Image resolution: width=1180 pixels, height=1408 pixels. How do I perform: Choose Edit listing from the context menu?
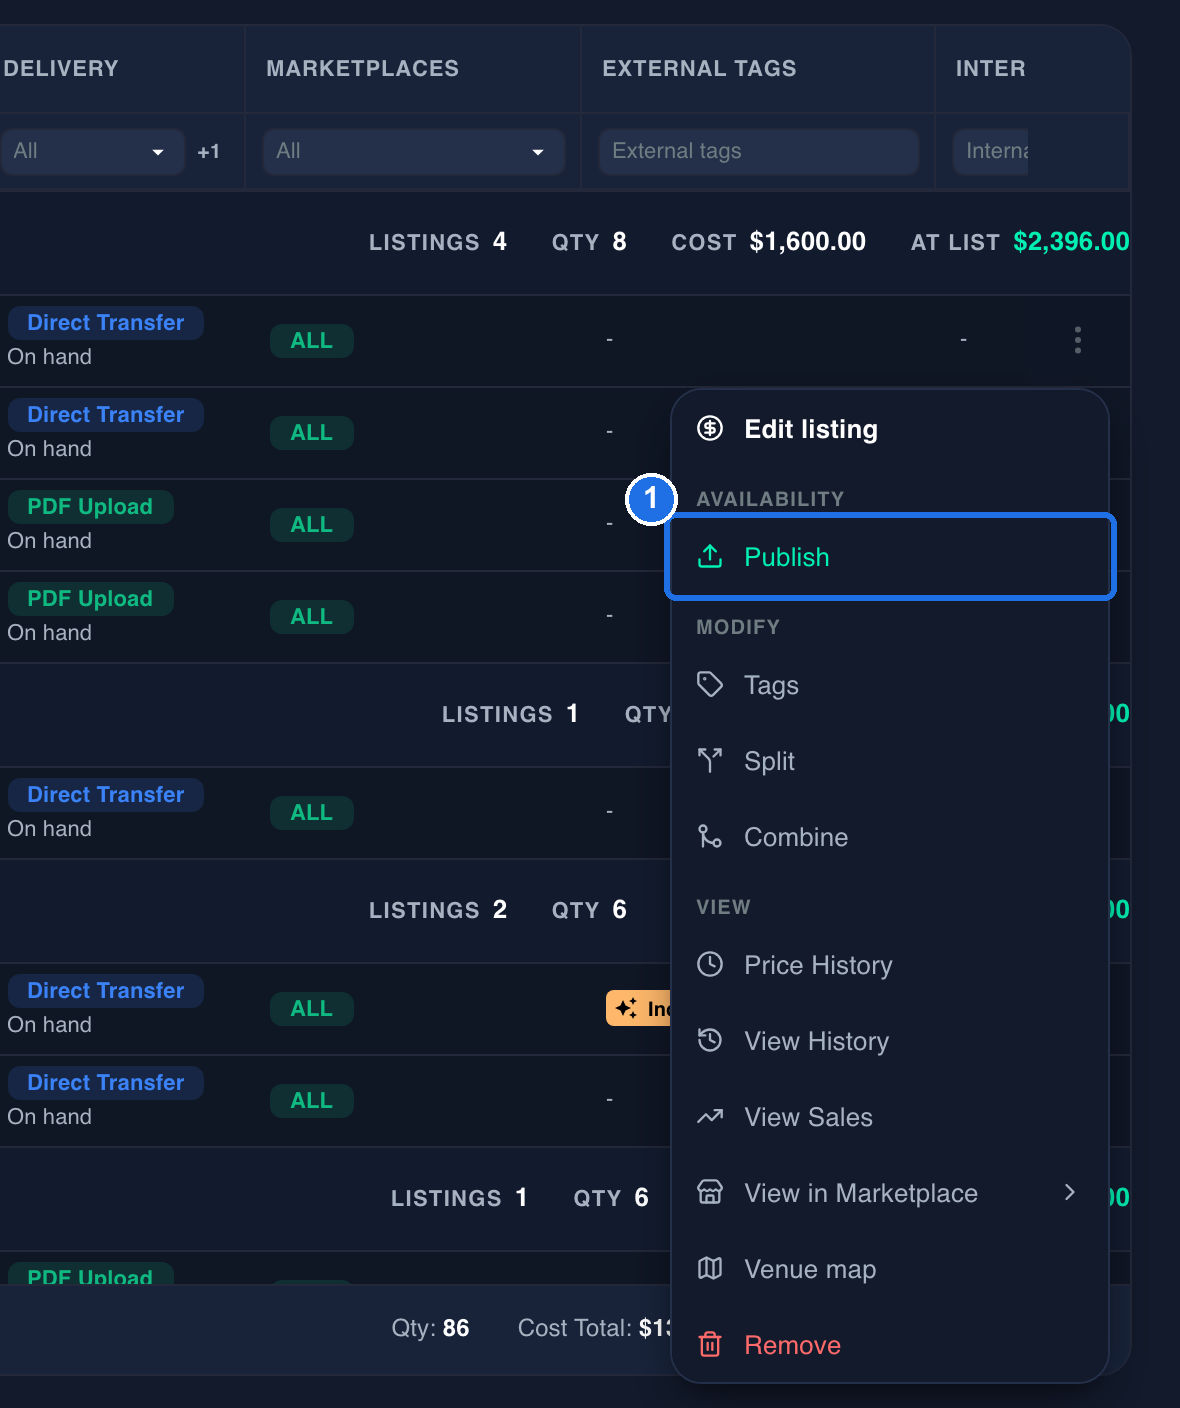(x=890, y=429)
